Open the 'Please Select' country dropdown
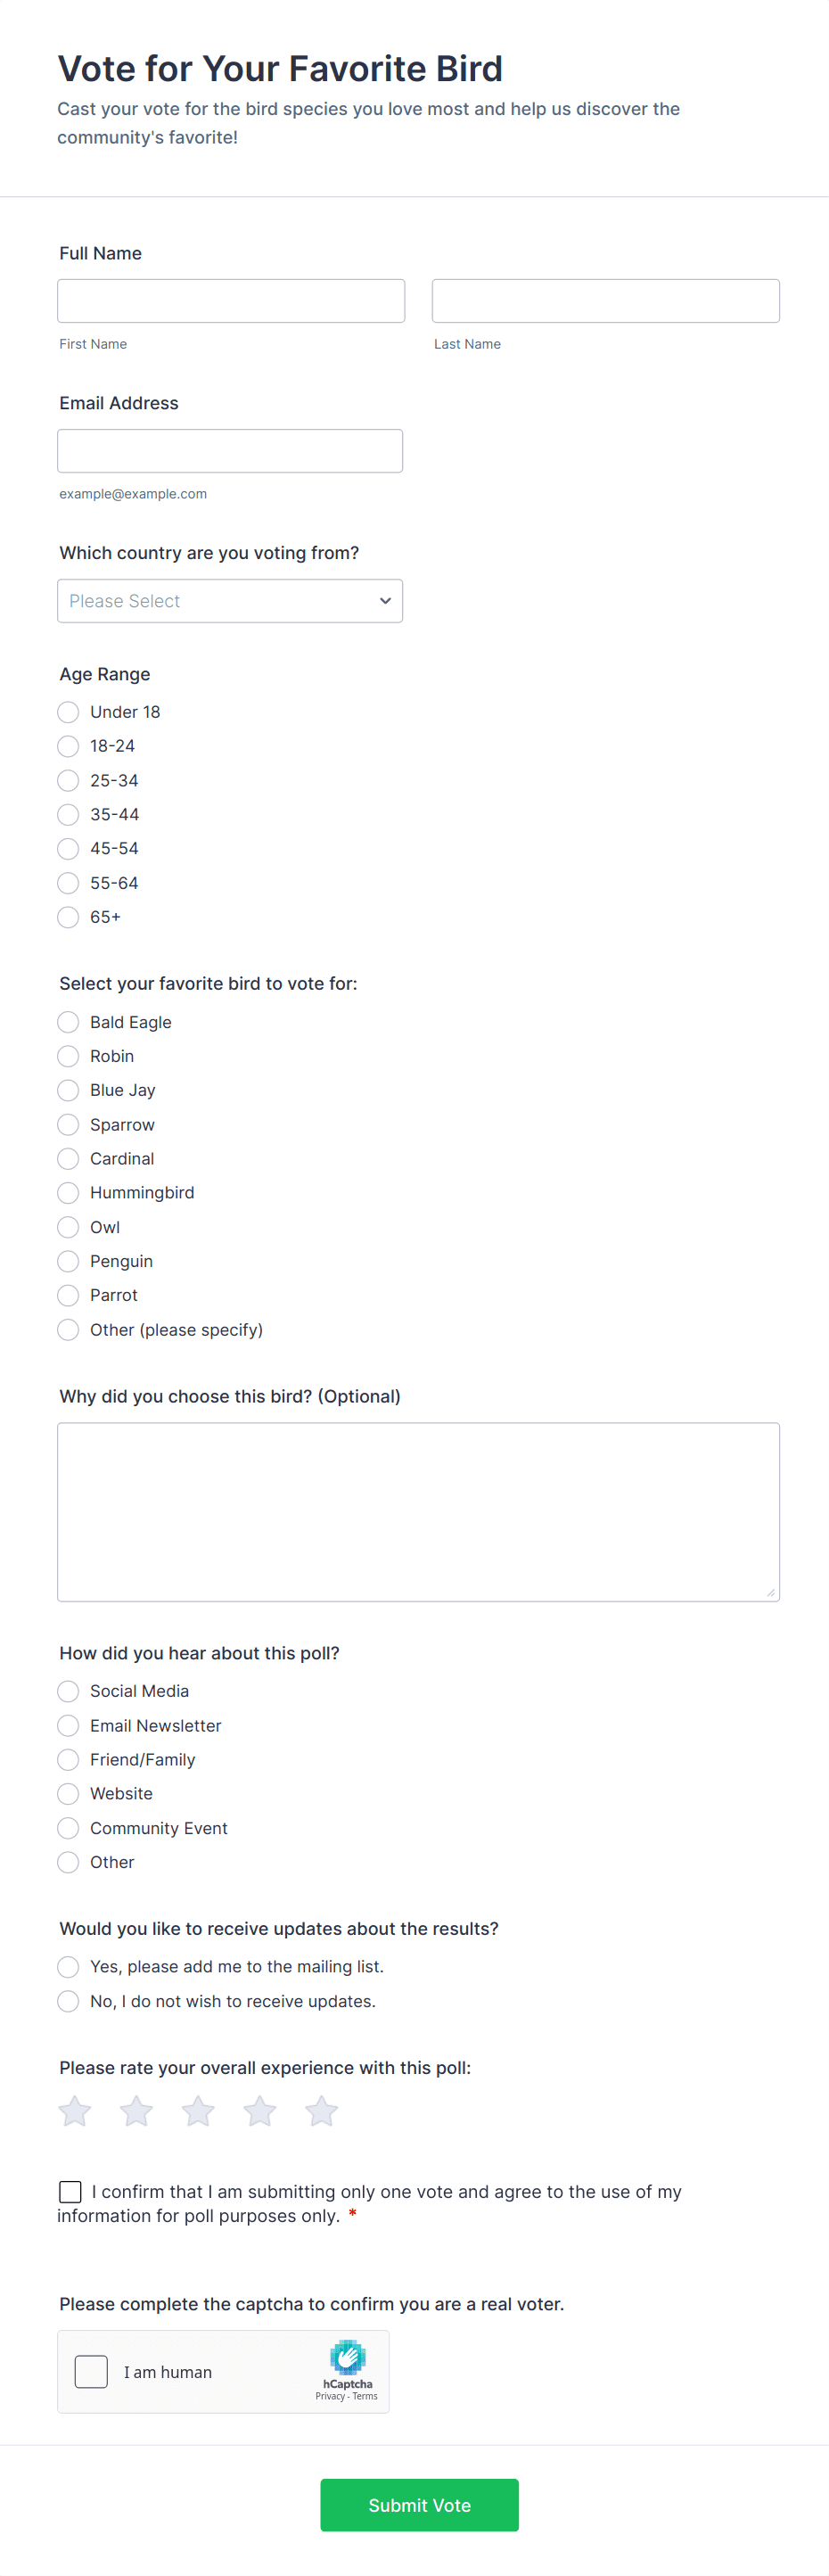The image size is (829, 2576). [230, 600]
